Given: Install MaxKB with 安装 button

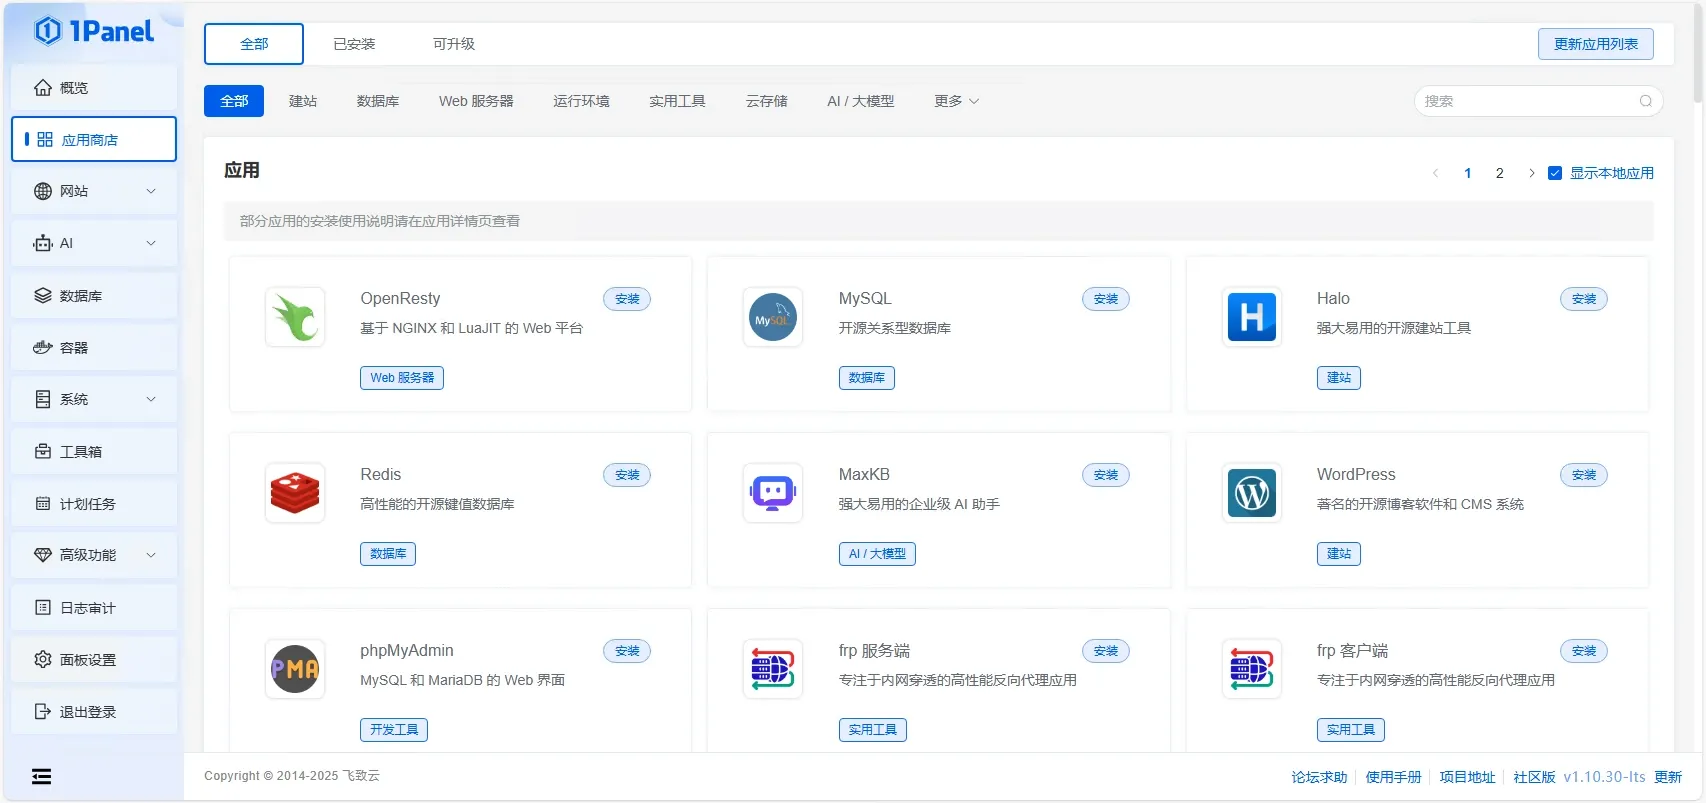Looking at the screenshot, I should click(1106, 475).
